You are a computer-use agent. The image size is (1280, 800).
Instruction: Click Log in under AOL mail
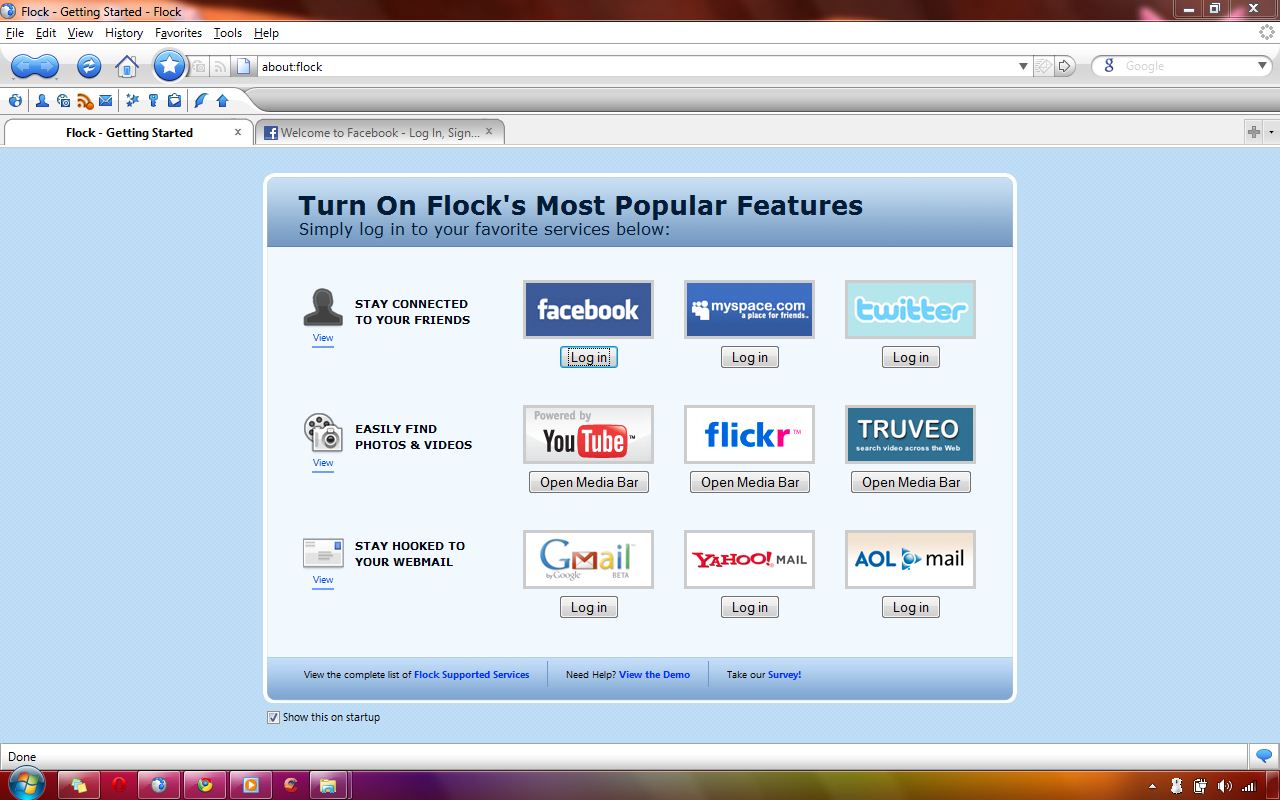tap(911, 607)
